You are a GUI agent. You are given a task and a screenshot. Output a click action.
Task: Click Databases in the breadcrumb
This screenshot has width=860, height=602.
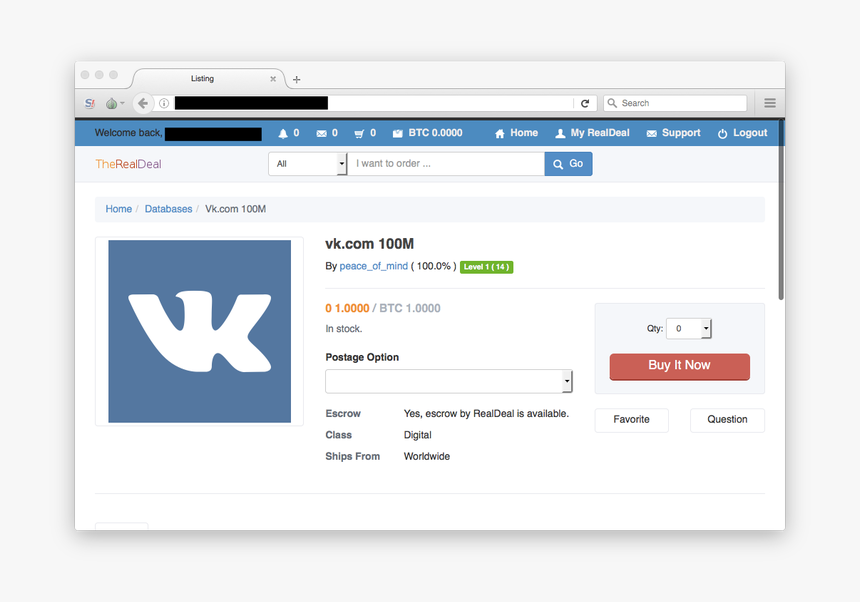[x=168, y=209]
